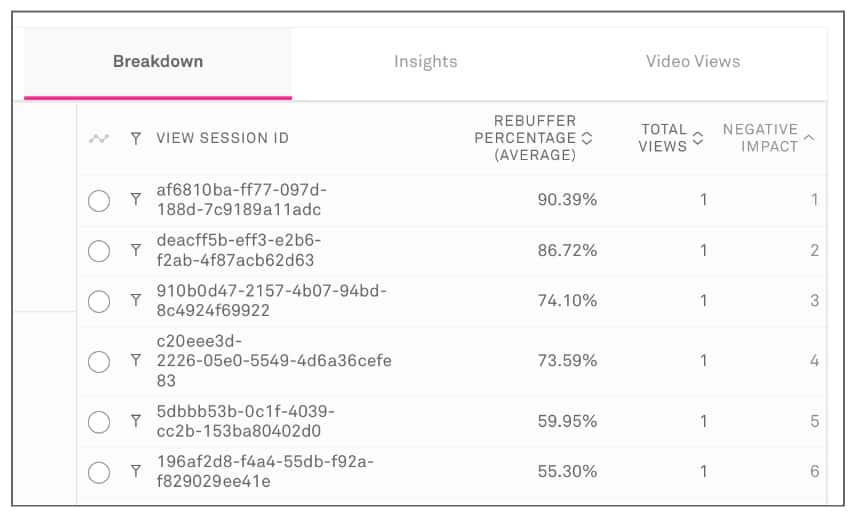Sort by Rebuffer Percentage (Average)
The image size is (856, 522).
point(587,139)
